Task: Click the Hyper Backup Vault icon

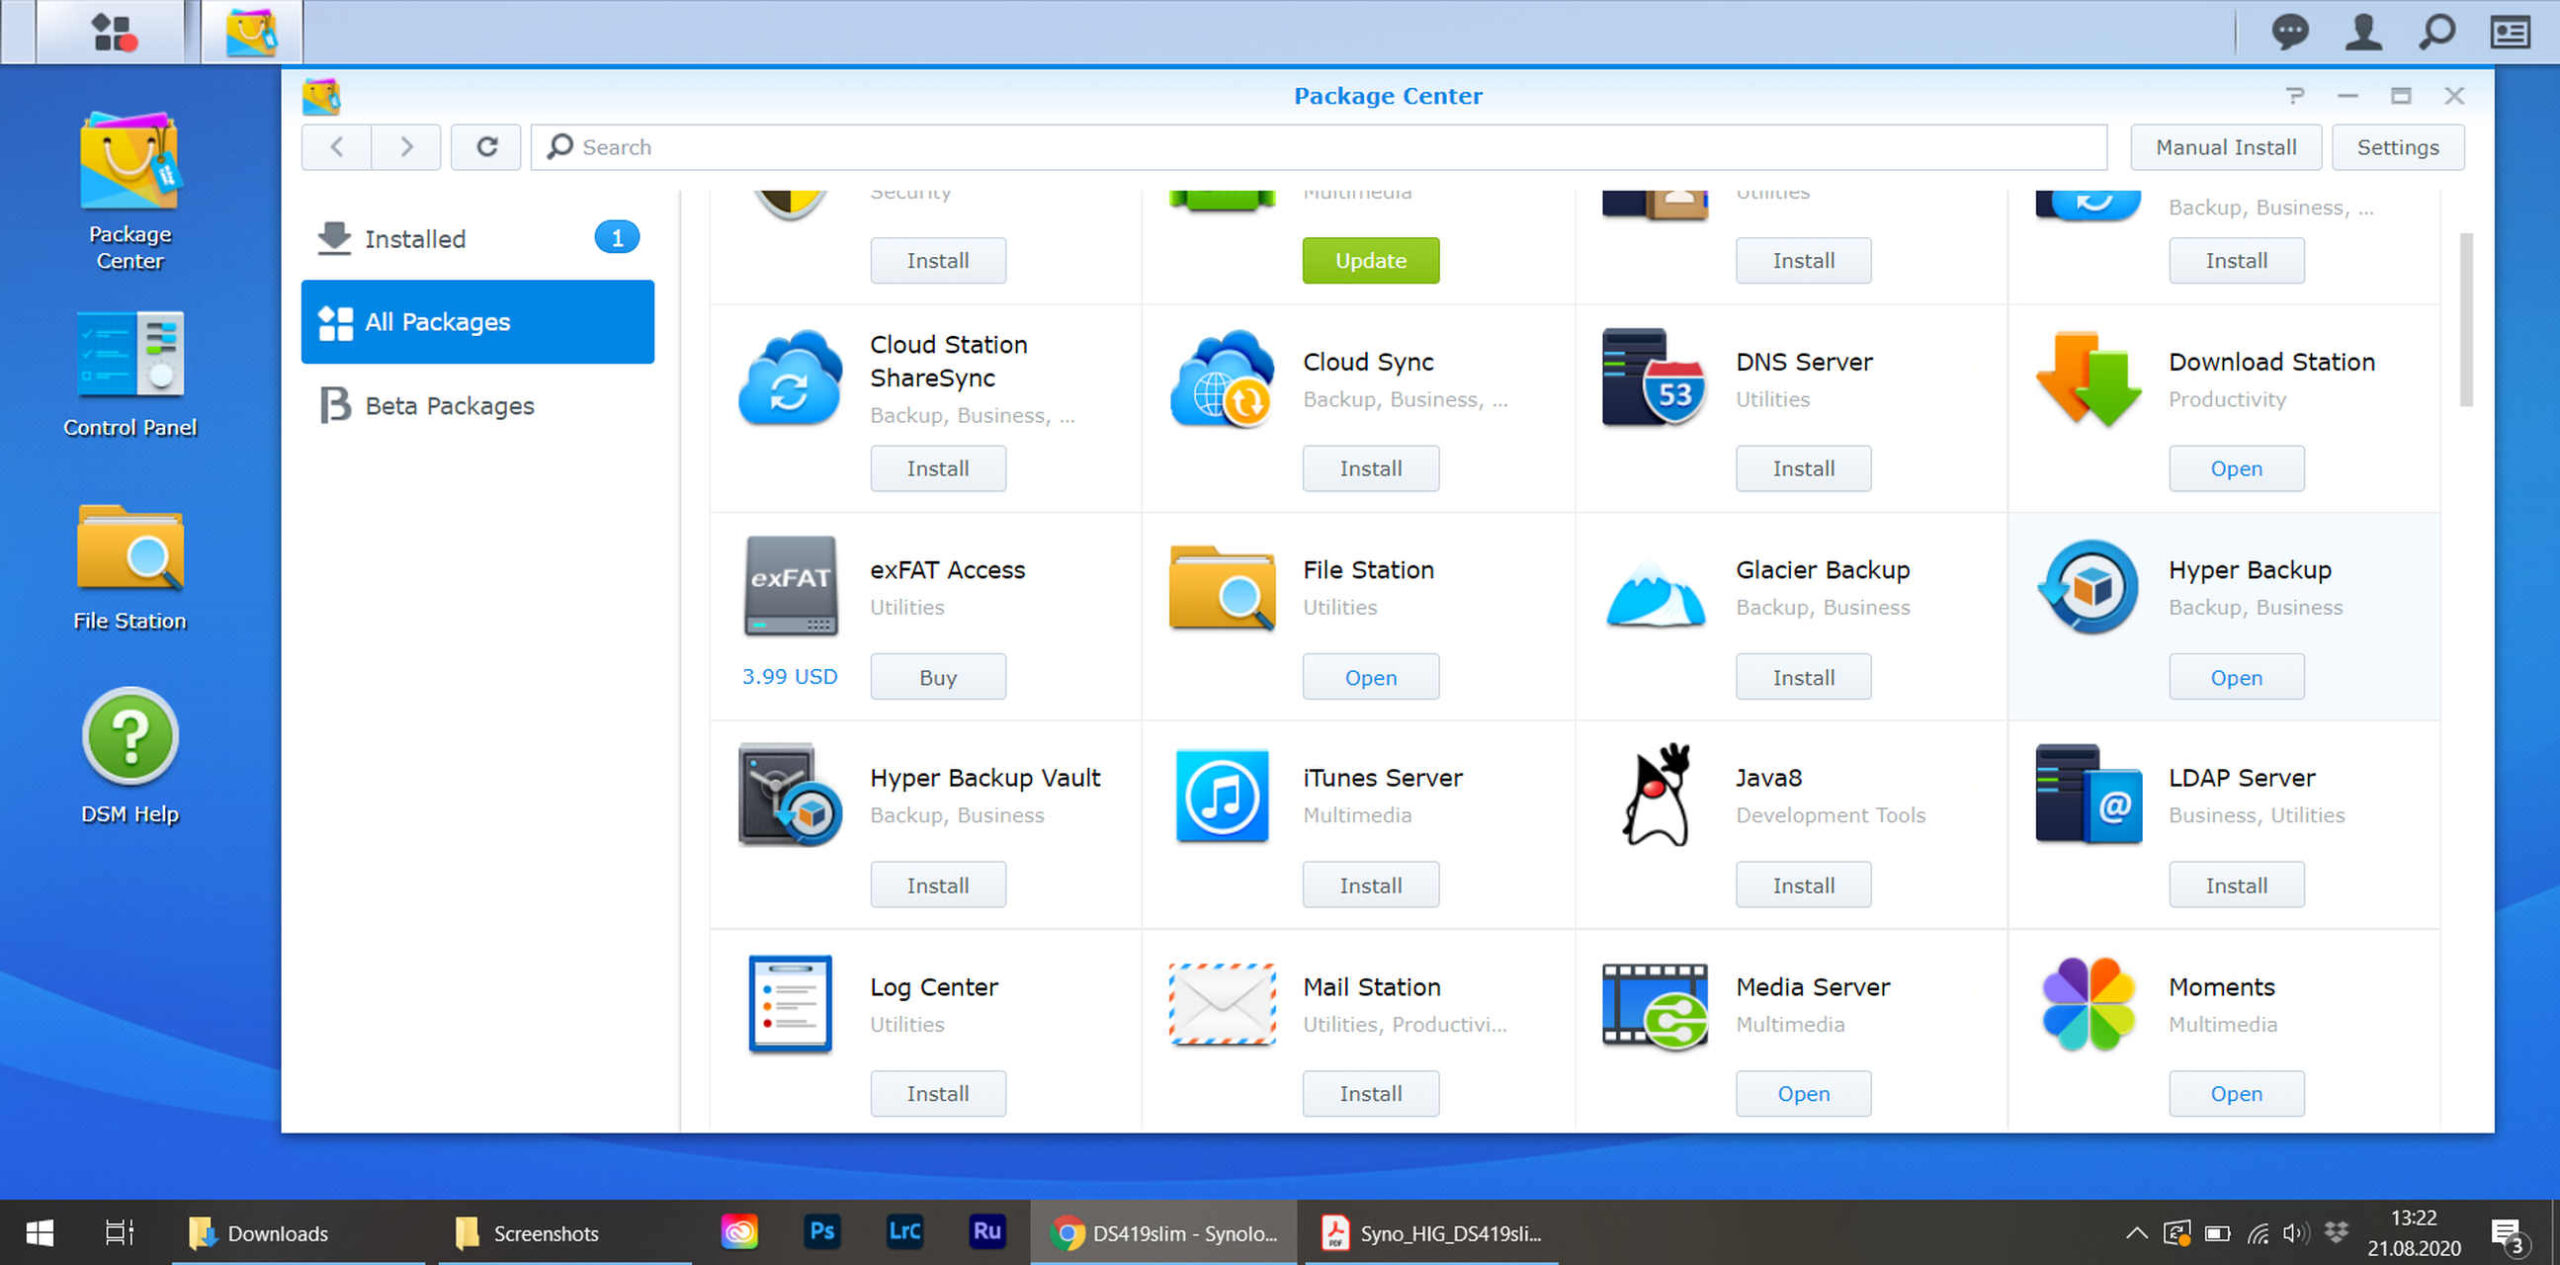Action: (x=789, y=795)
